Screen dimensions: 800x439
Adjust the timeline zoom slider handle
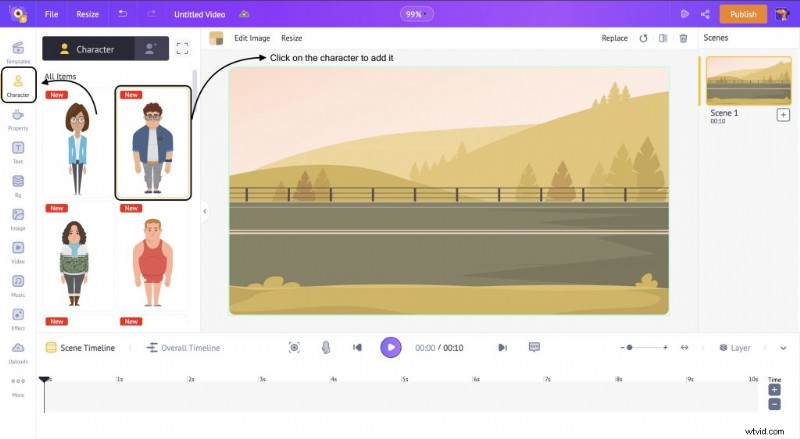(x=630, y=348)
